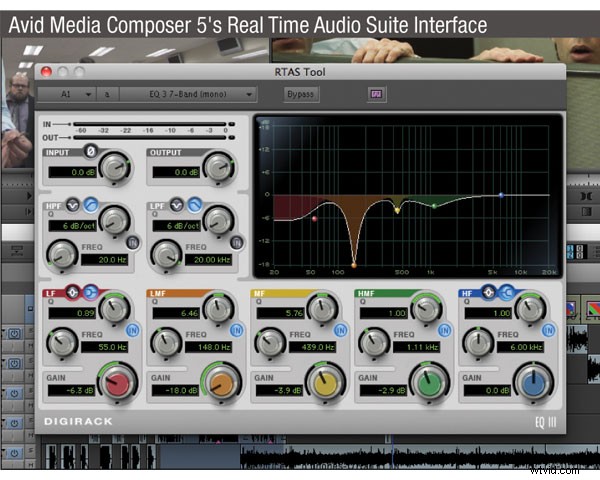Click the HPF FREQ knob

pyautogui.click(x=62, y=255)
